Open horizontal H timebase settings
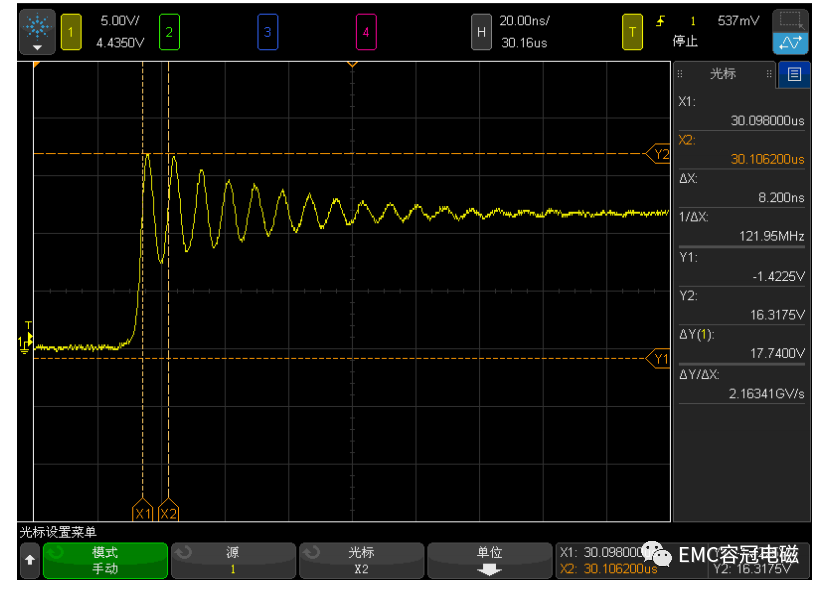The height and width of the screenshot is (591, 826). coord(481,32)
